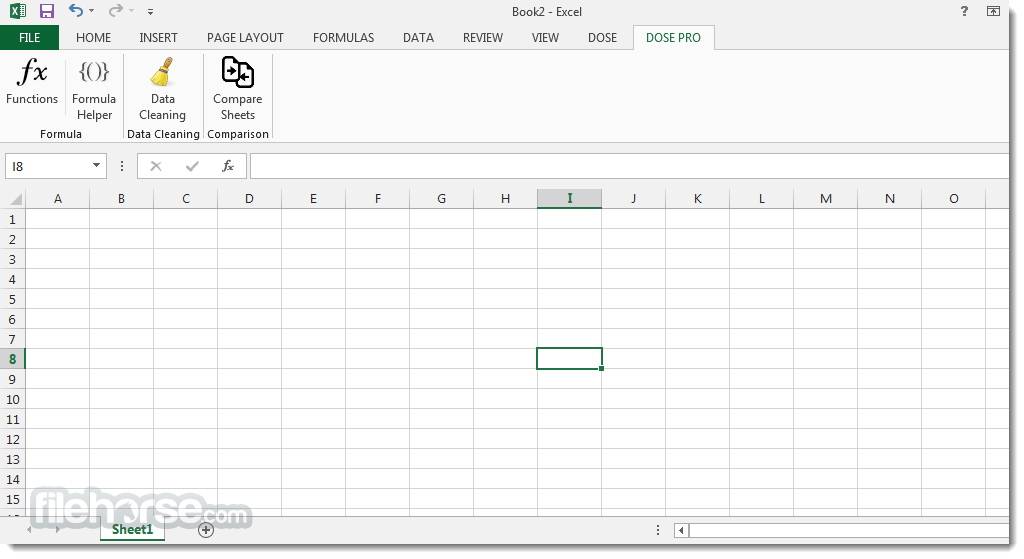1024x559 pixels.
Task: Select column M header
Action: point(825,199)
